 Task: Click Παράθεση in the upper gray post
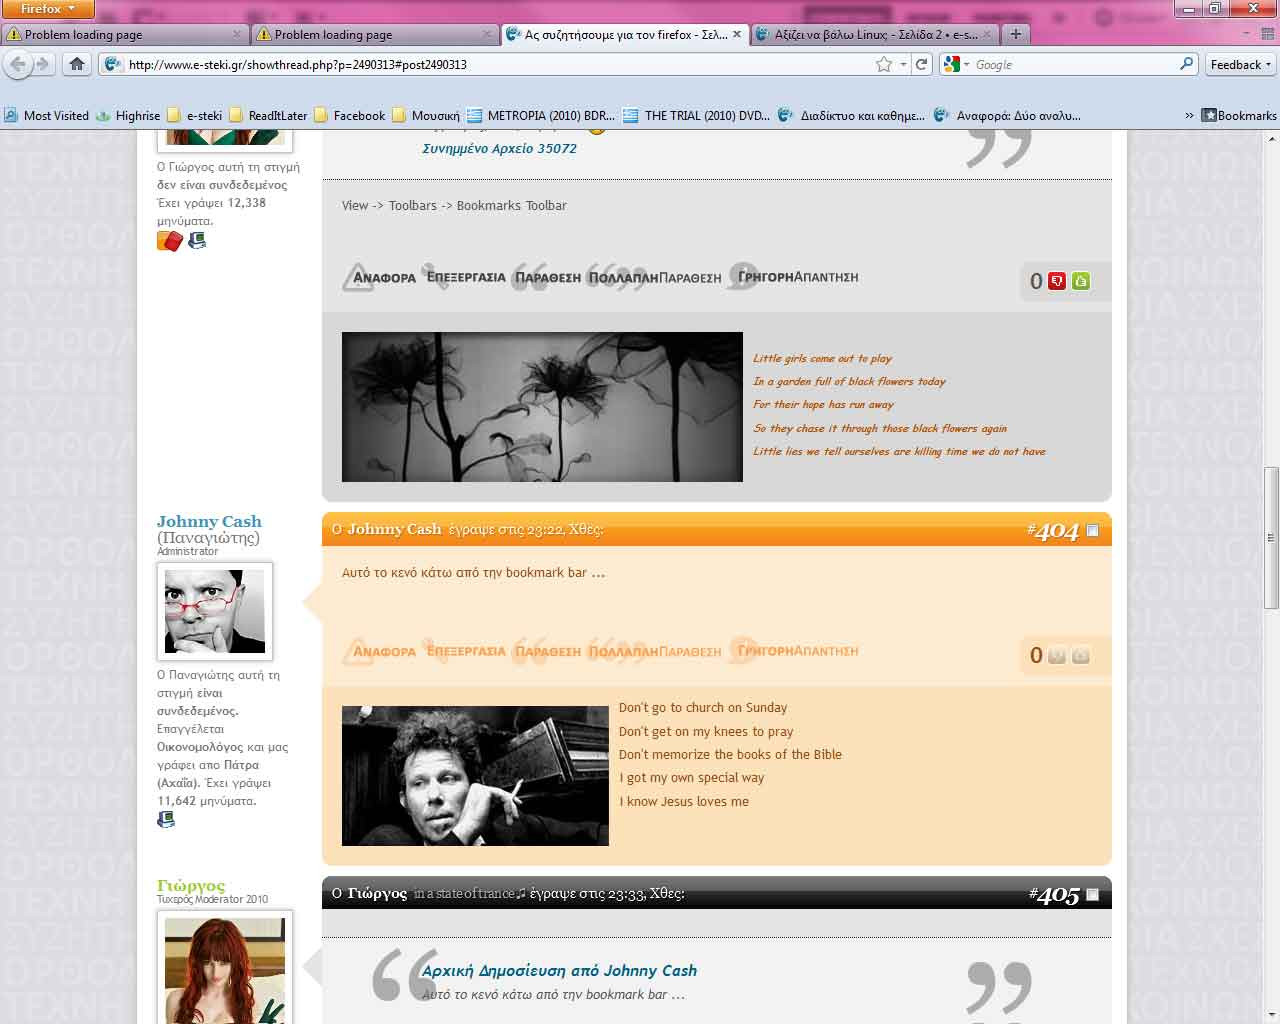pos(547,278)
